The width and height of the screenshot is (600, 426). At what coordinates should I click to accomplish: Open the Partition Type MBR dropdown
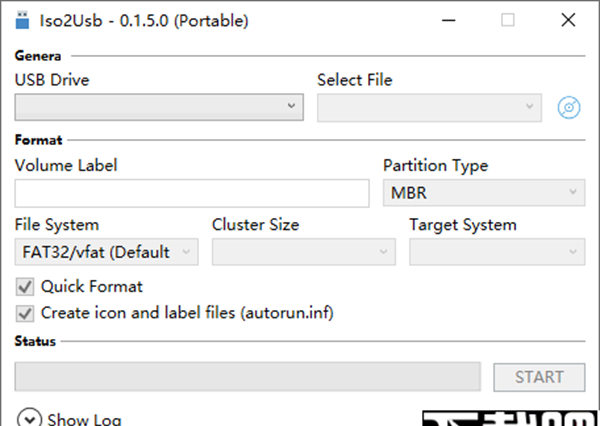pos(484,193)
